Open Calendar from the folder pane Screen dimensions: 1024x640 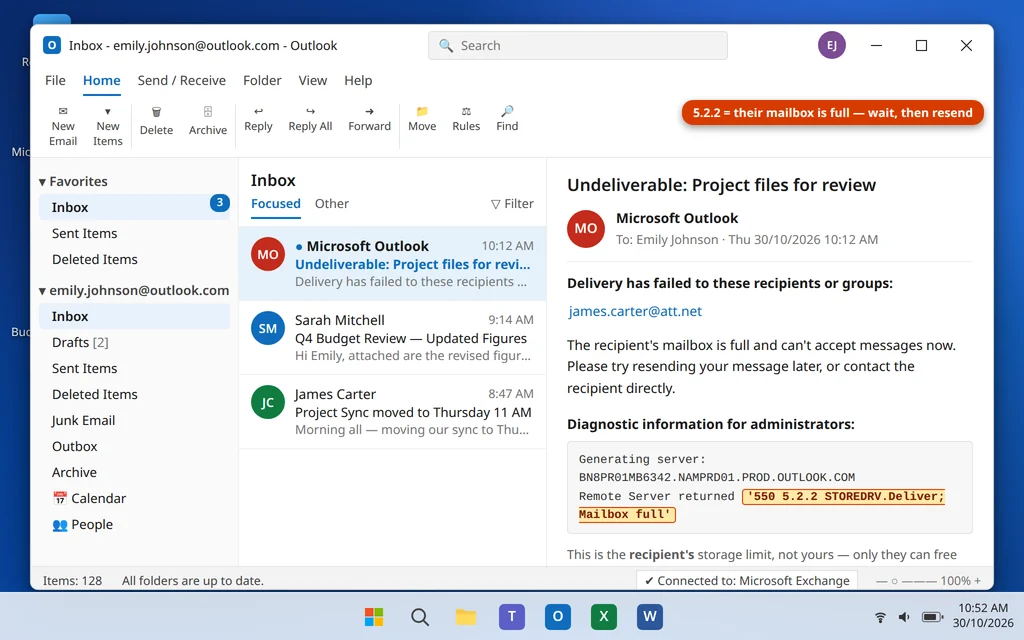134,498
